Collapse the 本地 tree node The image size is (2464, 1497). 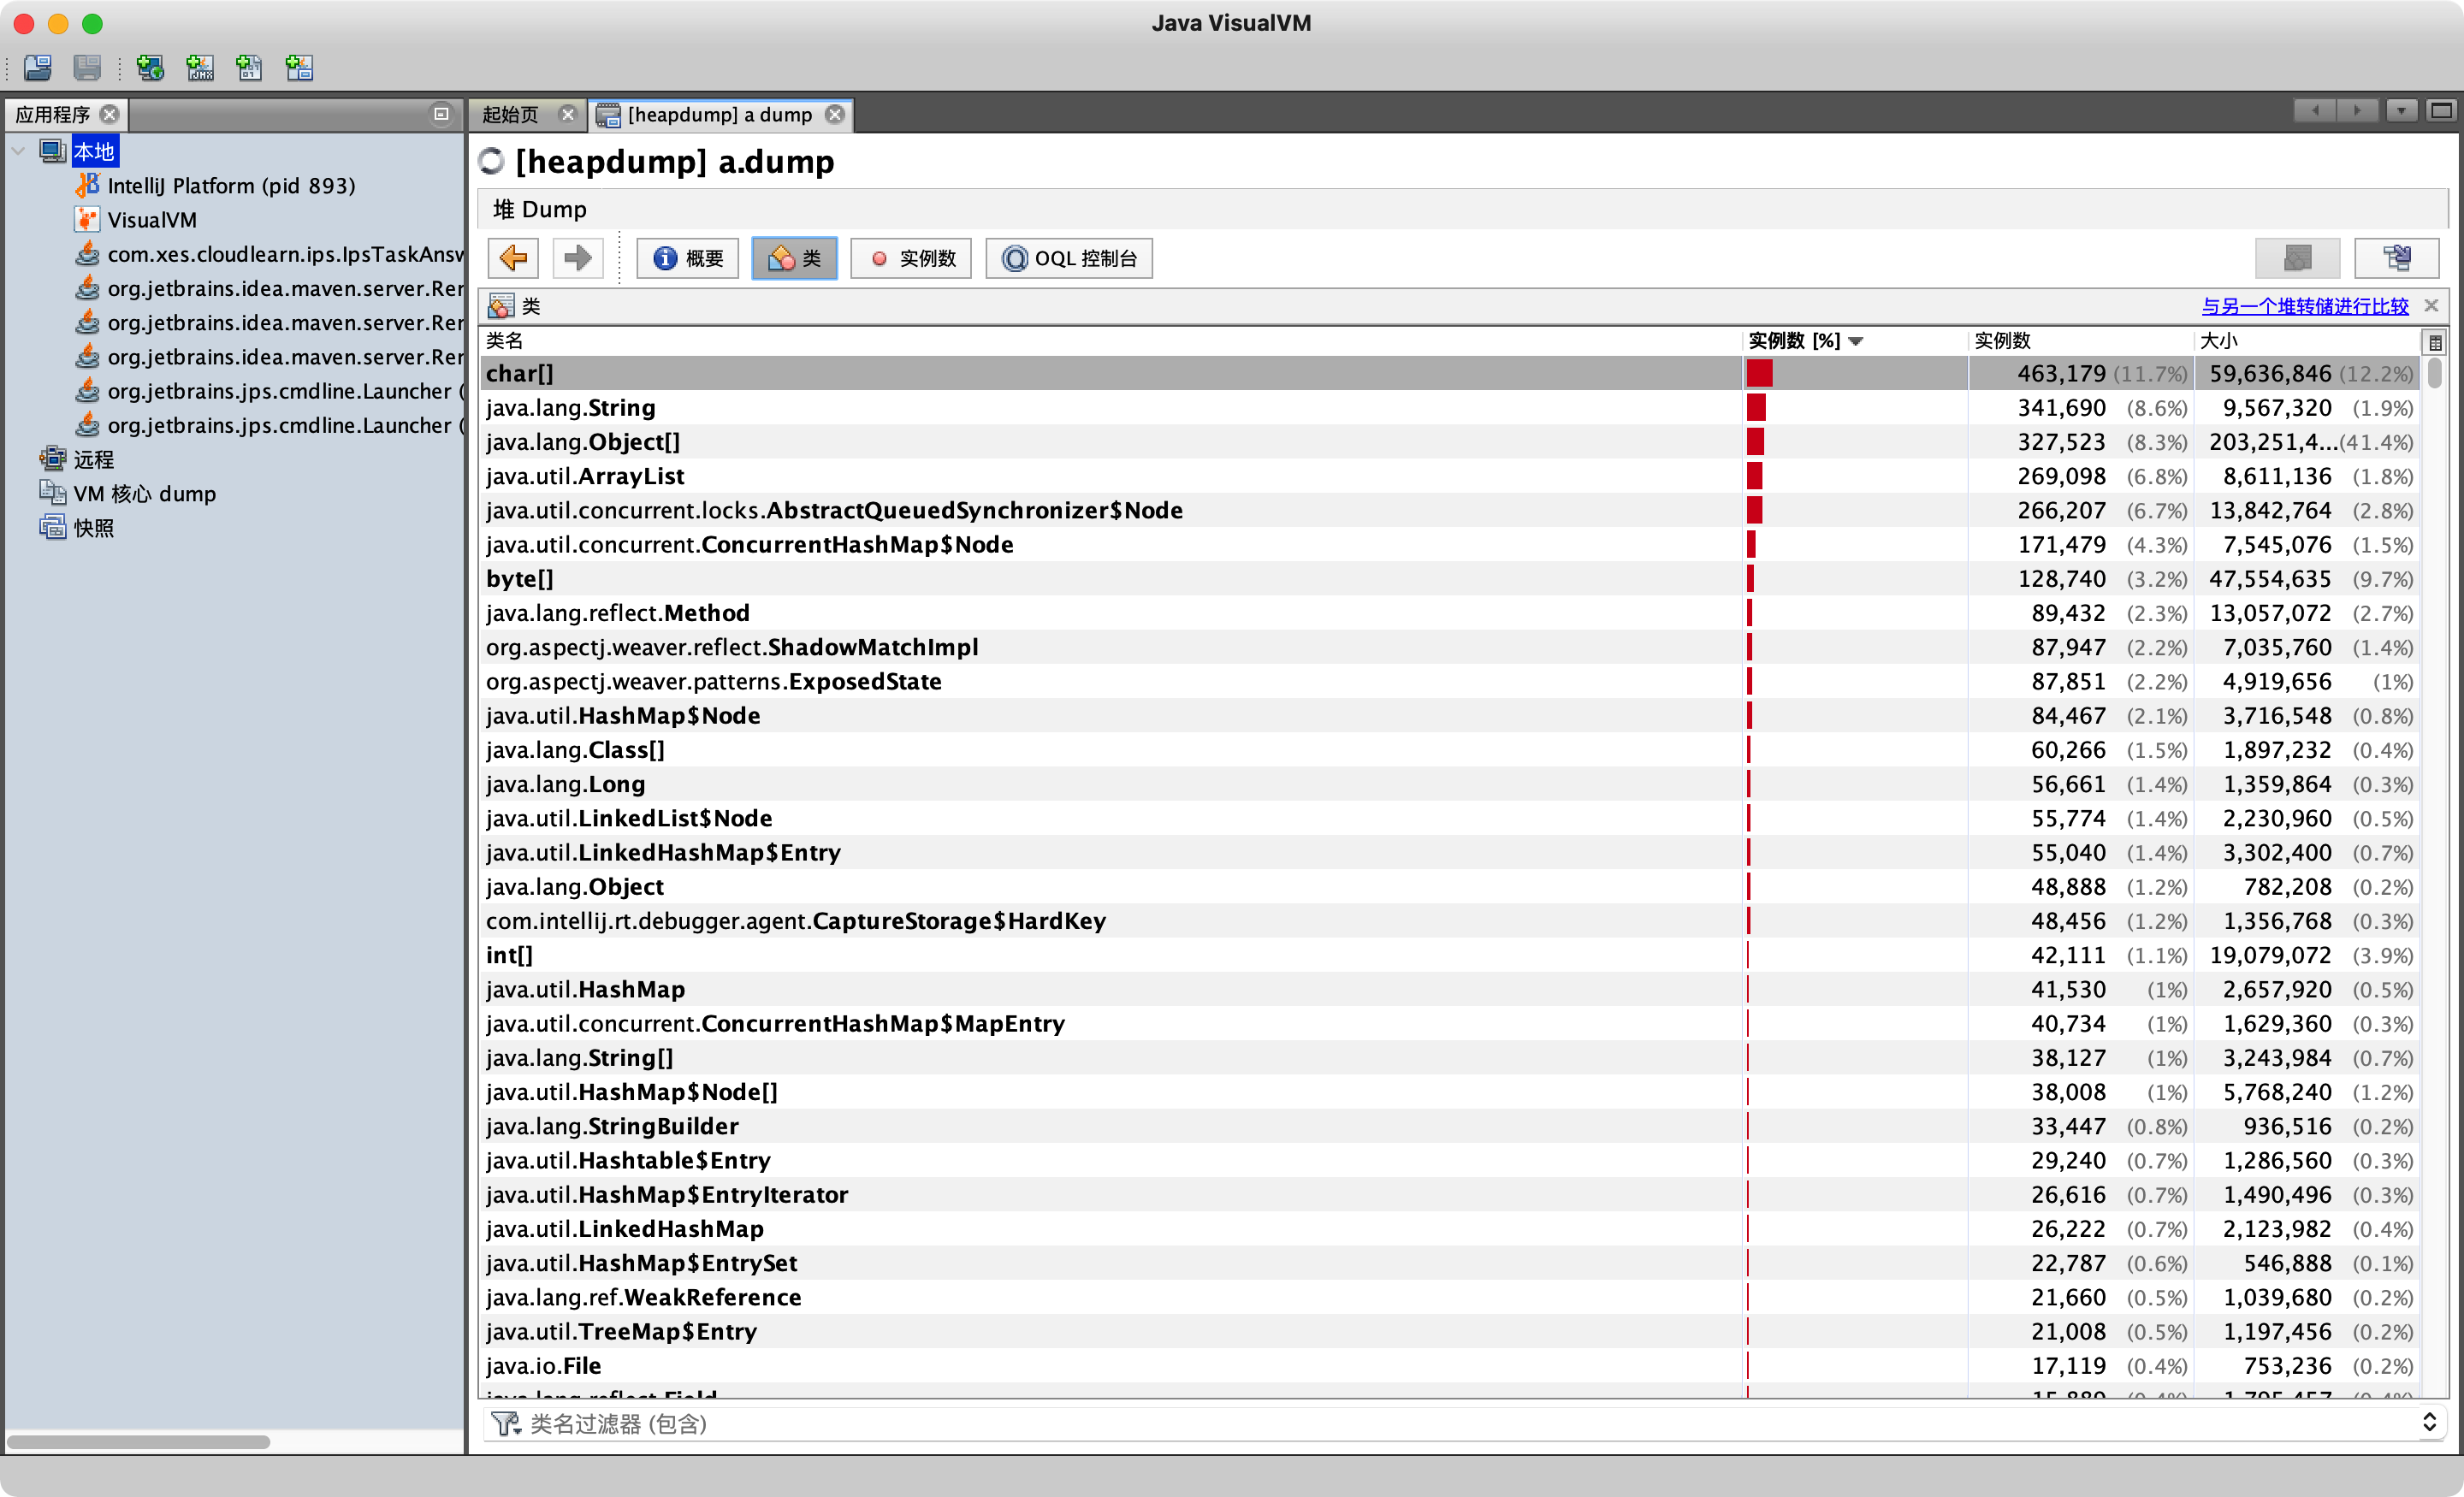(x=19, y=151)
